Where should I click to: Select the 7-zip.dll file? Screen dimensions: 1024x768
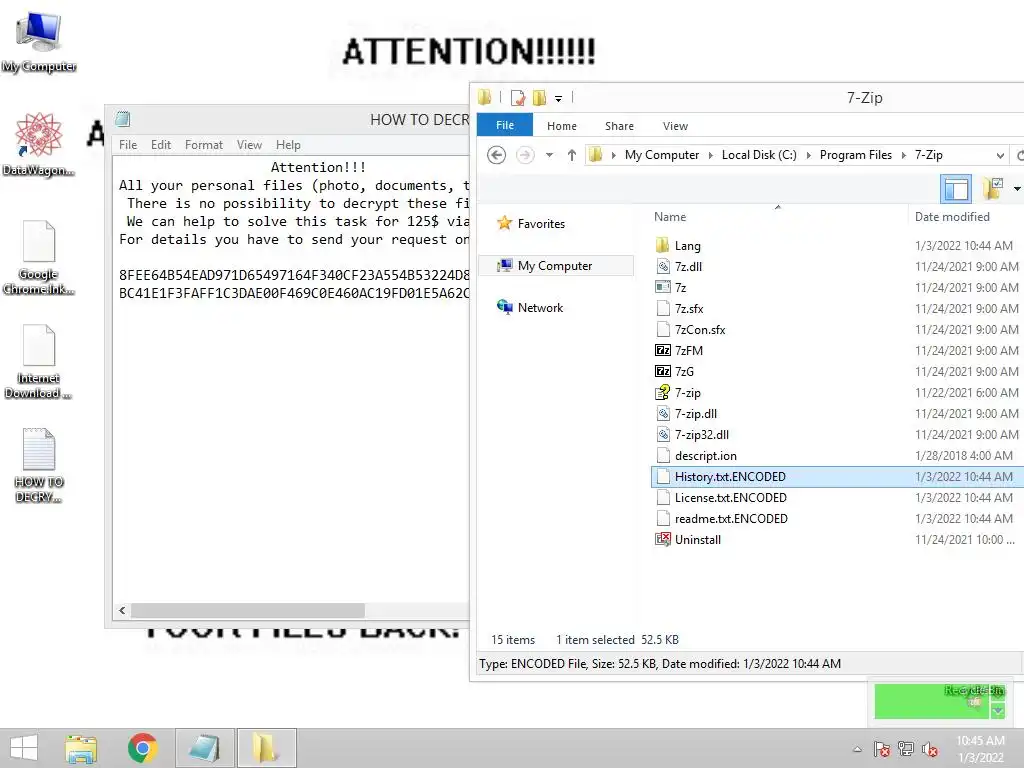pyautogui.click(x=837, y=413)
